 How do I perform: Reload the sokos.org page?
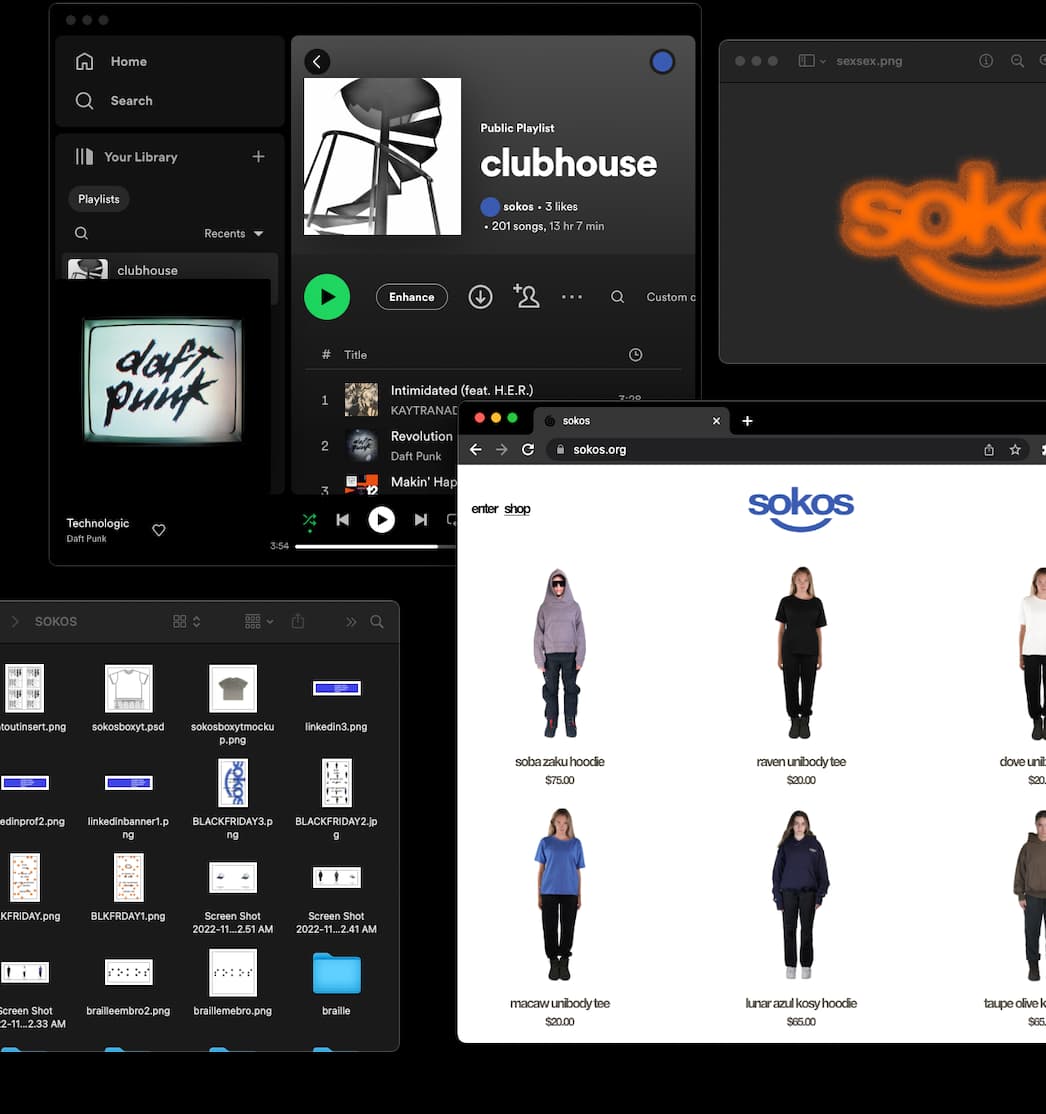(528, 450)
